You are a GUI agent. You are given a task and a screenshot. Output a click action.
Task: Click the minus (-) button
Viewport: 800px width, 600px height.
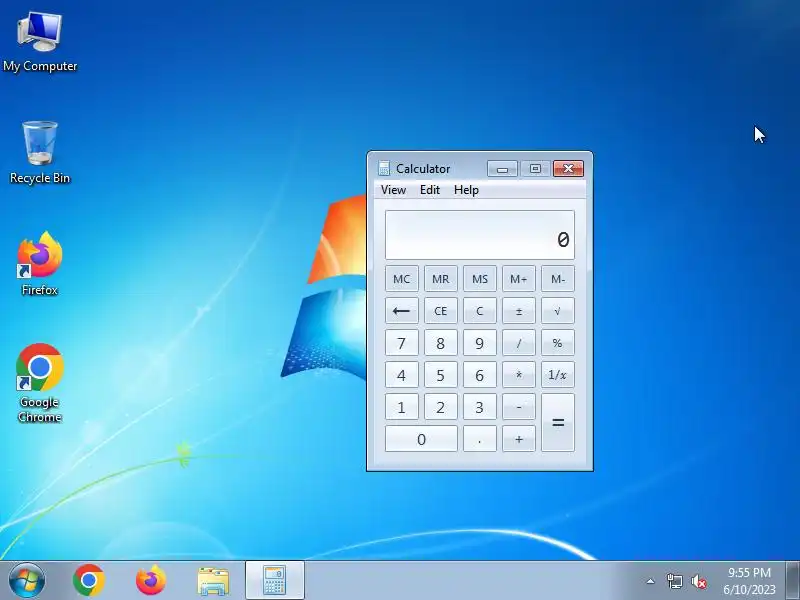coord(519,407)
